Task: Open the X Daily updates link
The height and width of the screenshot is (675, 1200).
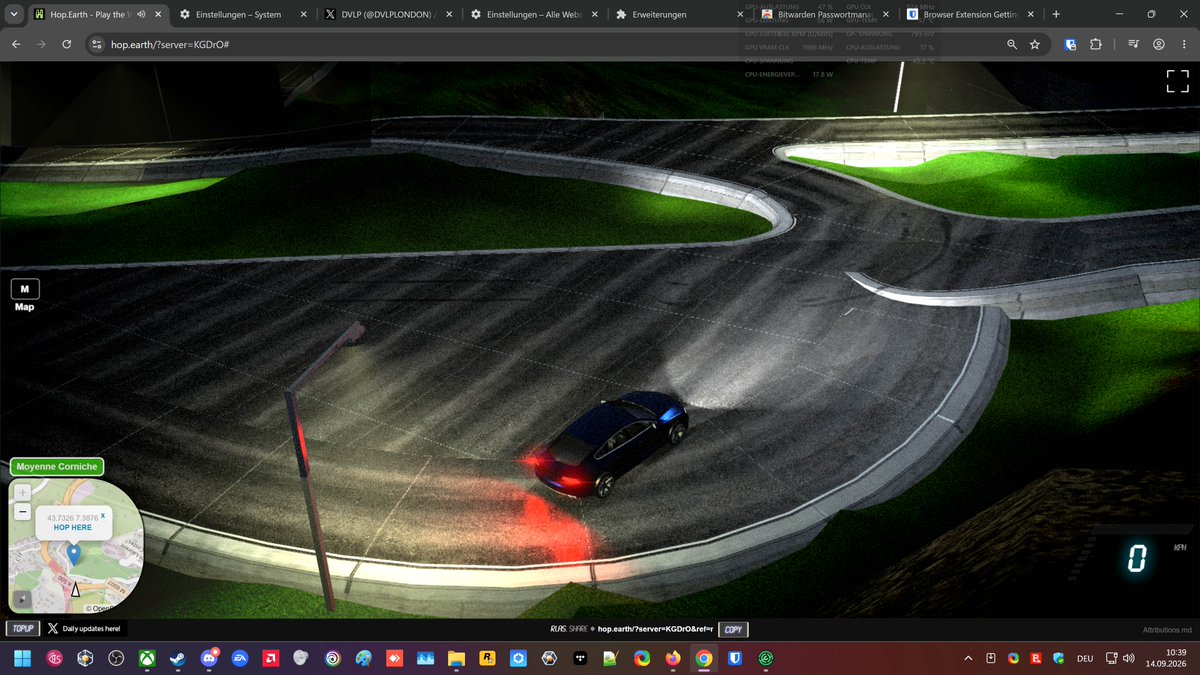Action: 85,629
